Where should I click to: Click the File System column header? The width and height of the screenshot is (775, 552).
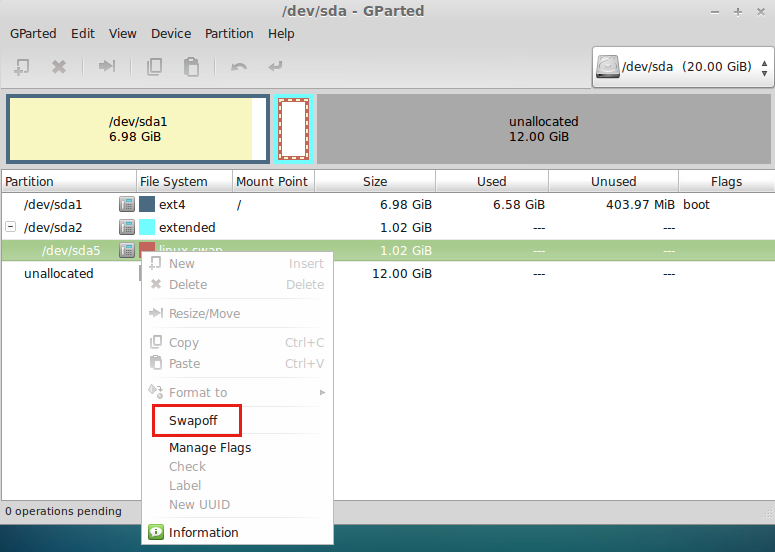[x=174, y=181]
